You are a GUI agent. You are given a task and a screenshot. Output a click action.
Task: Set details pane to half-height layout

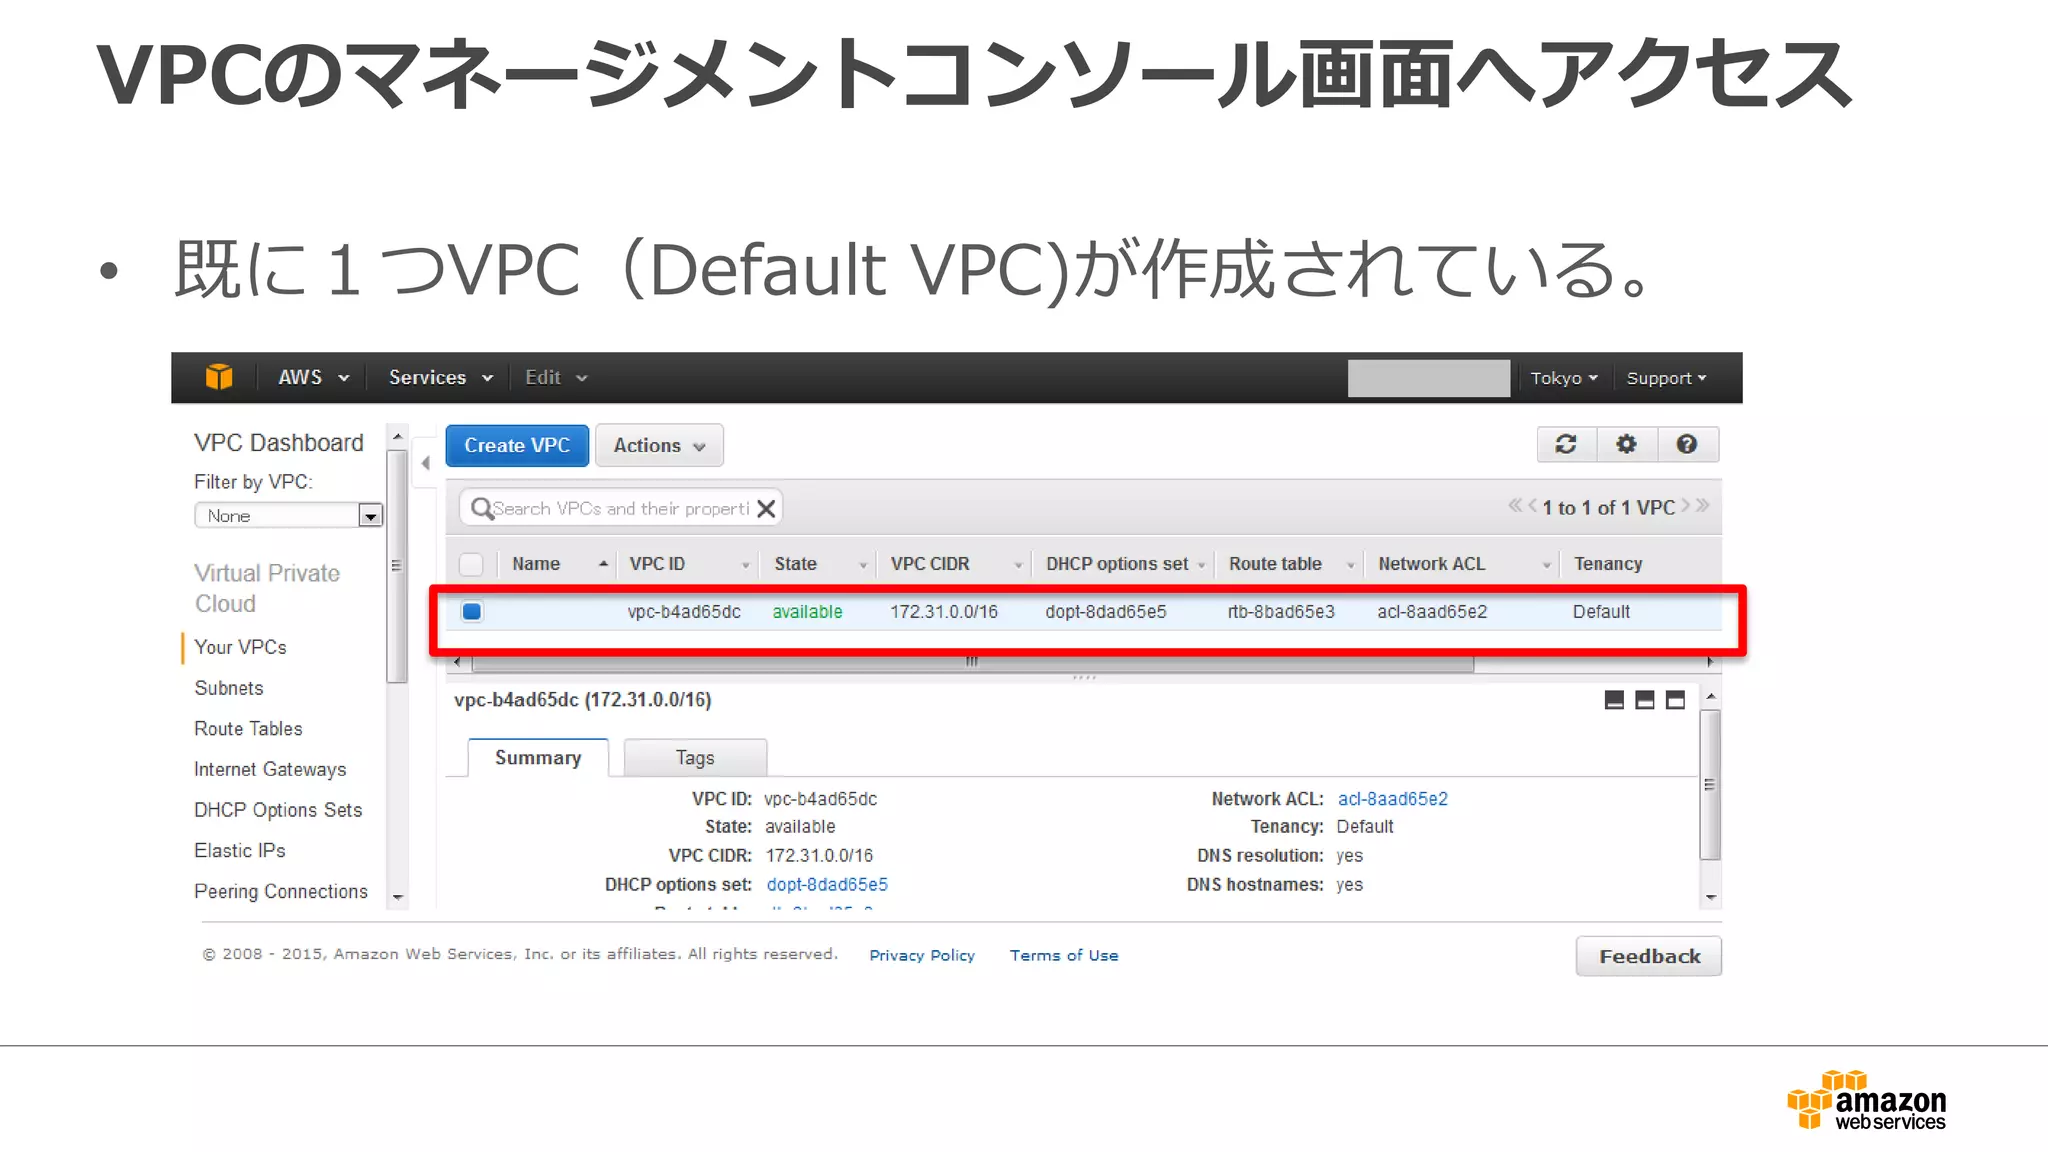1645,700
